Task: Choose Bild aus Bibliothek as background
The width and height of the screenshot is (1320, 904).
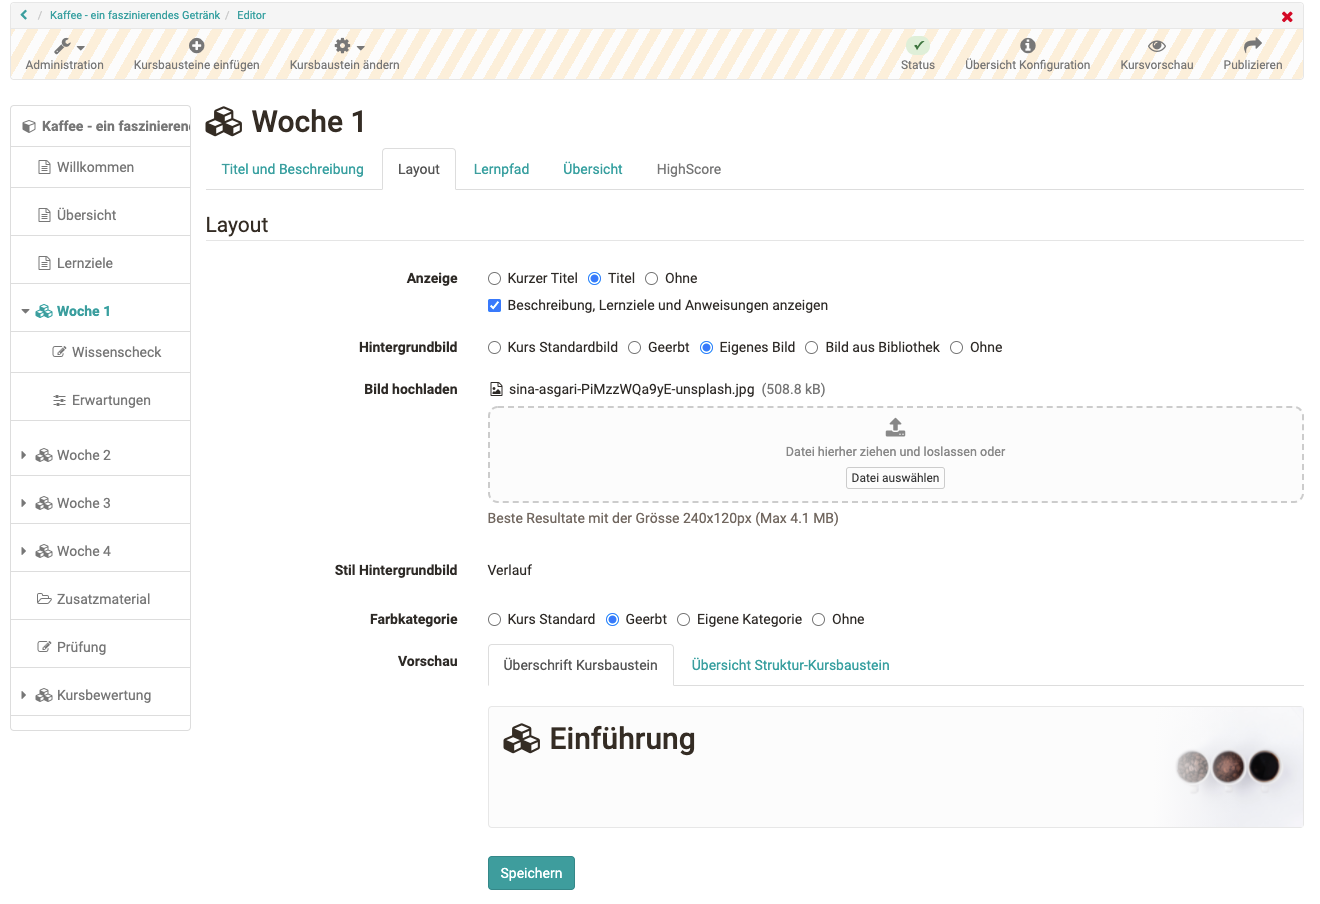Action: (812, 348)
